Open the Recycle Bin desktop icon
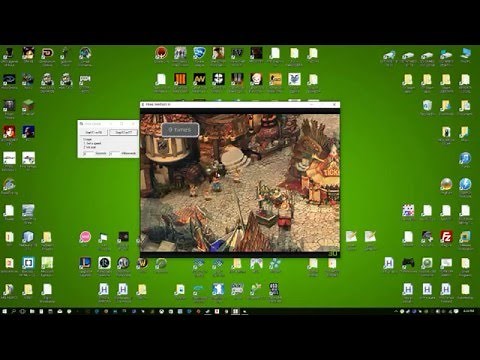Image resolution: width=480 pixels, height=360 pixels. (427, 106)
